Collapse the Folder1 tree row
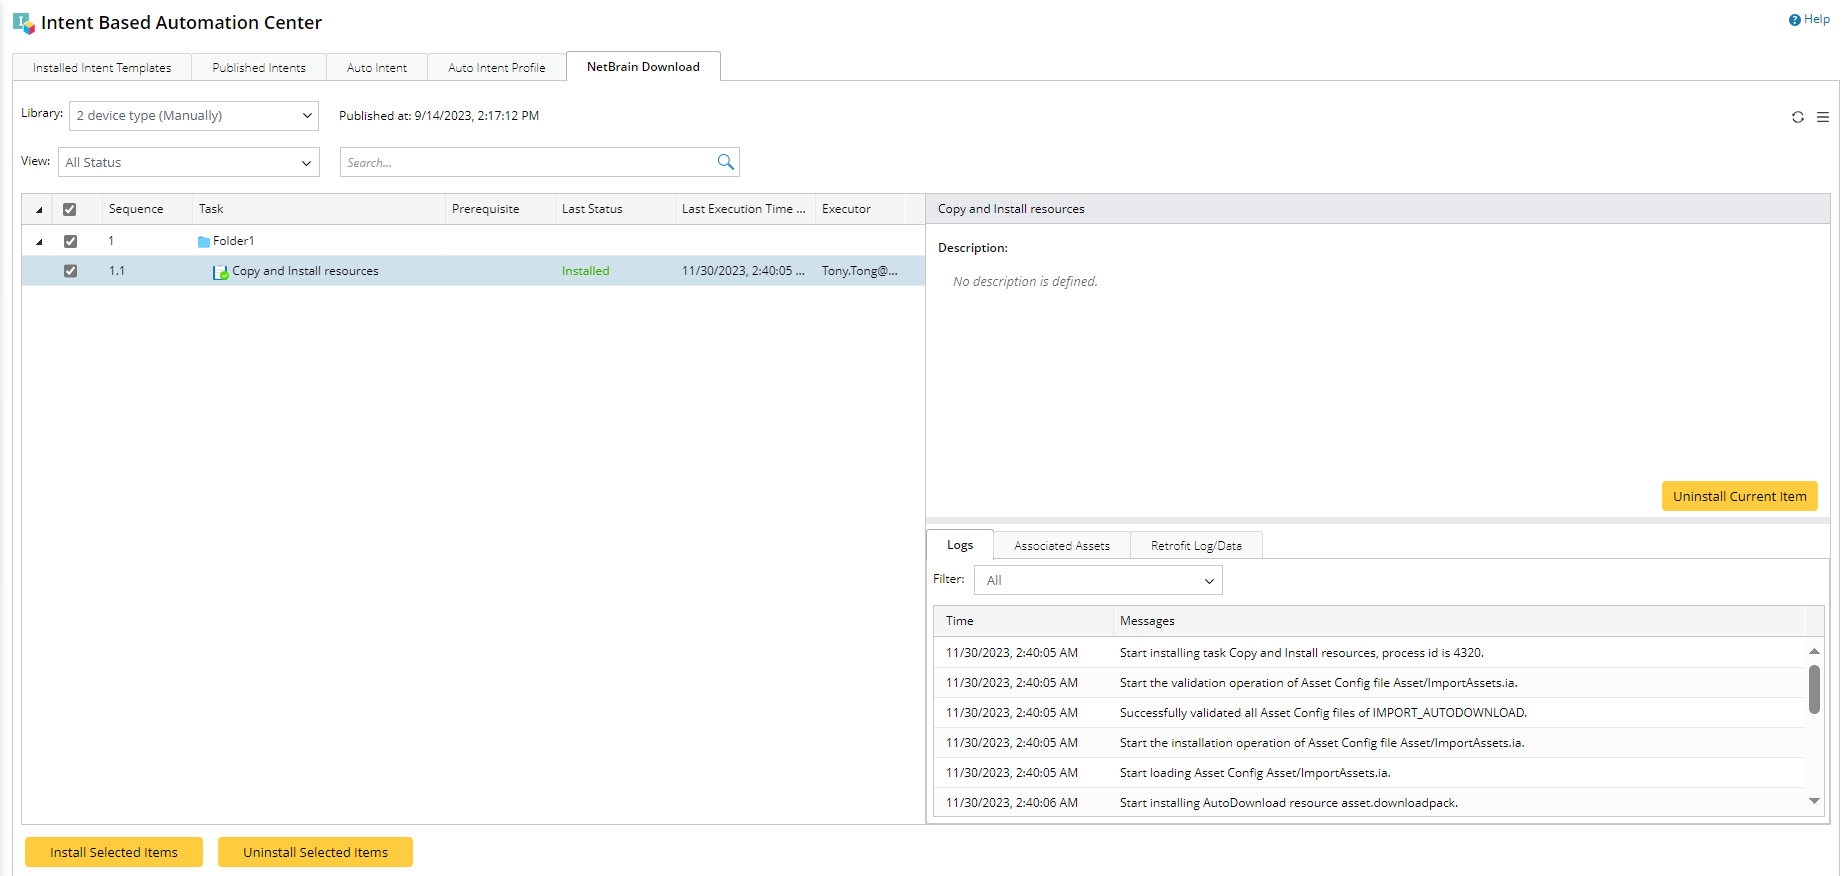 39,242
